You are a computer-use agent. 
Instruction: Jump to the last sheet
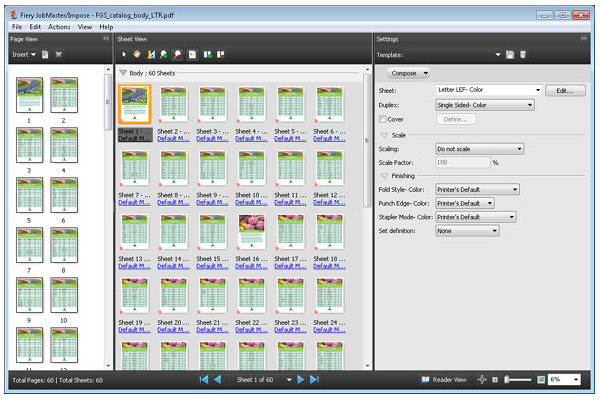(x=314, y=380)
